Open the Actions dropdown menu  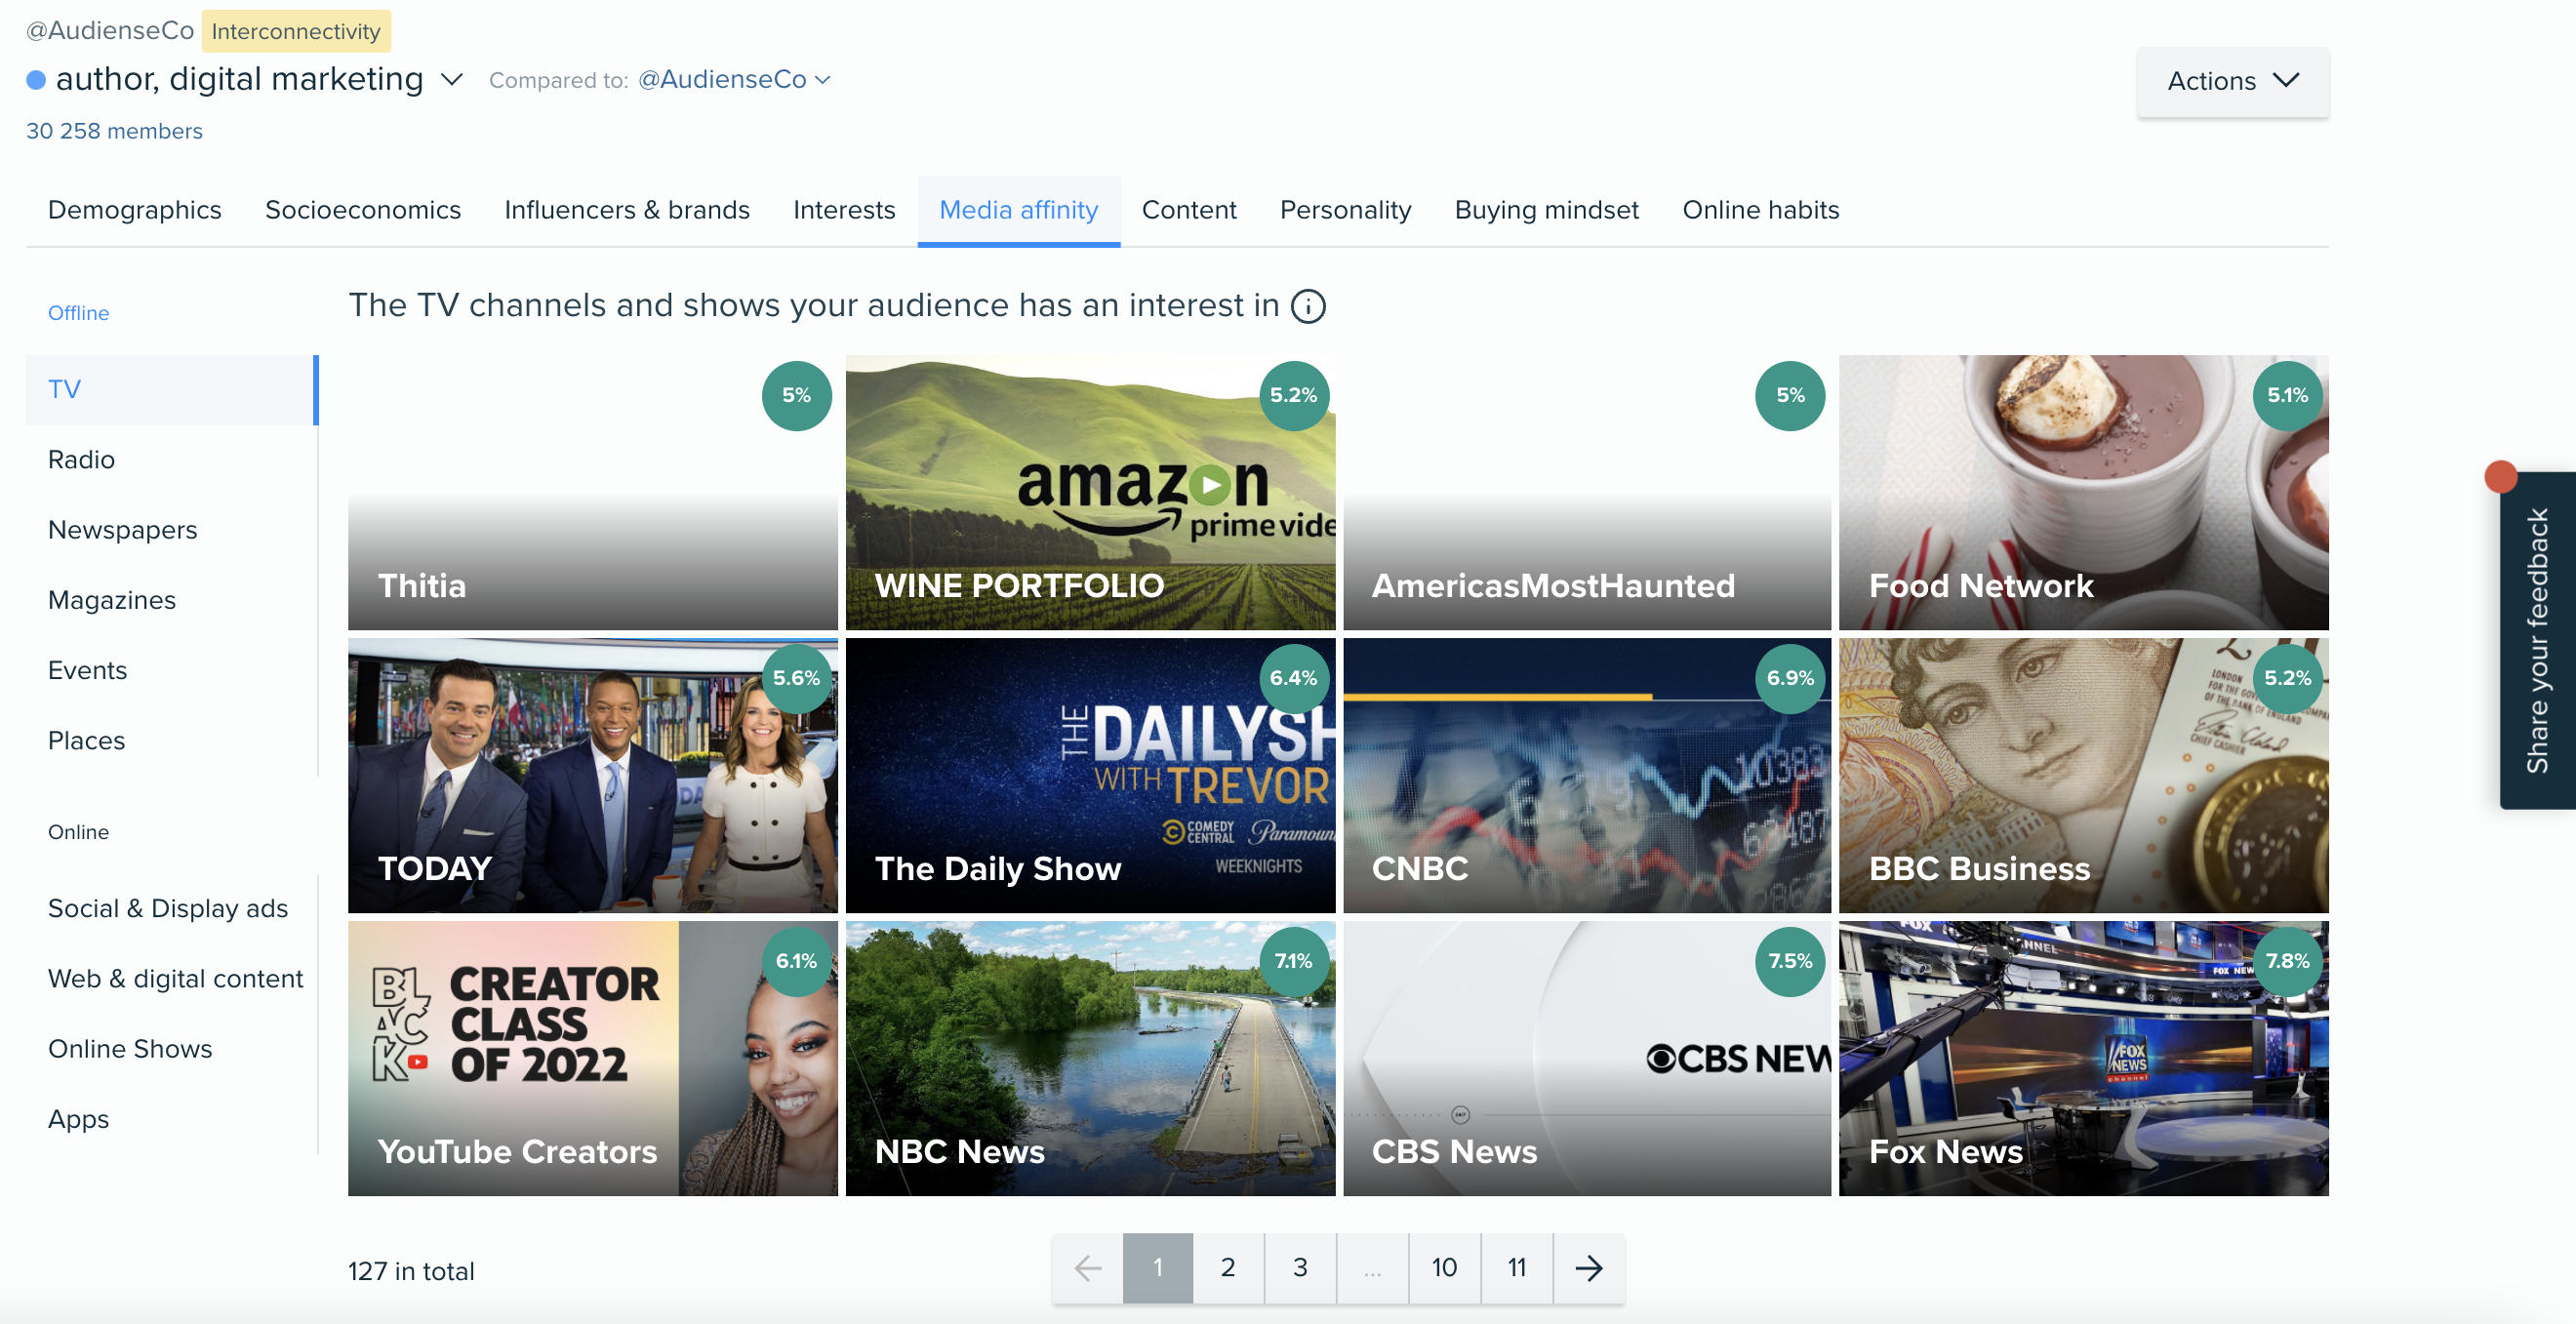(x=2232, y=81)
